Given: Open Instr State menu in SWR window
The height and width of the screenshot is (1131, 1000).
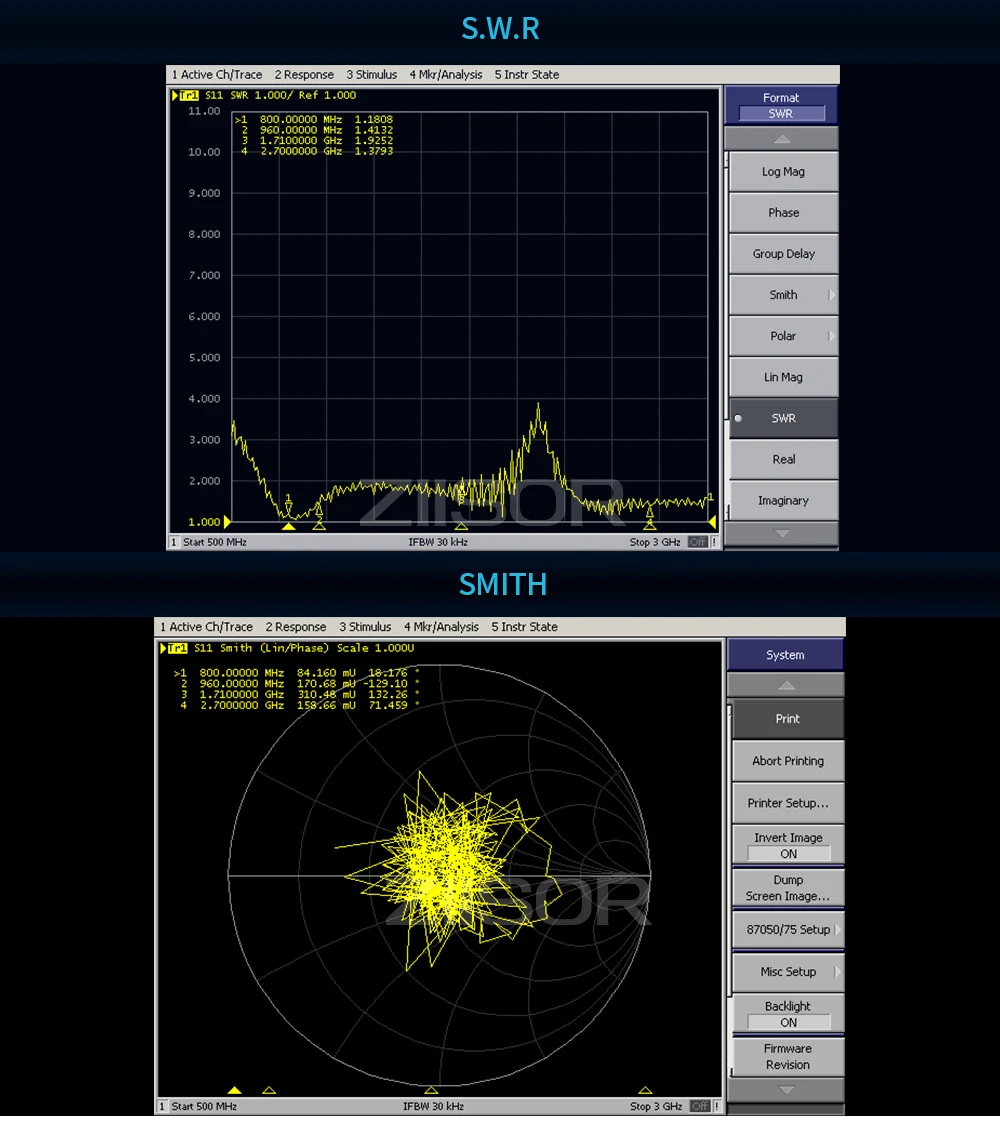Looking at the screenshot, I should pos(527,74).
